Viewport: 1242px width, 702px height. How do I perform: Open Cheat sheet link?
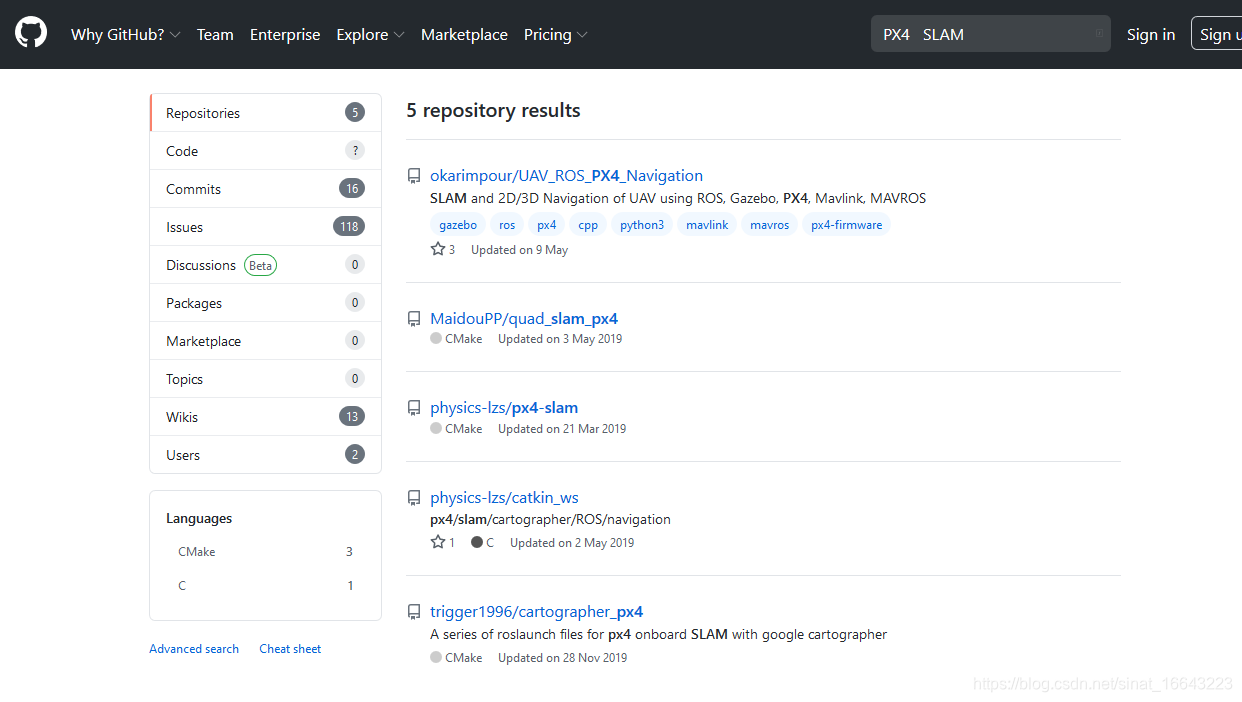(x=290, y=649)
